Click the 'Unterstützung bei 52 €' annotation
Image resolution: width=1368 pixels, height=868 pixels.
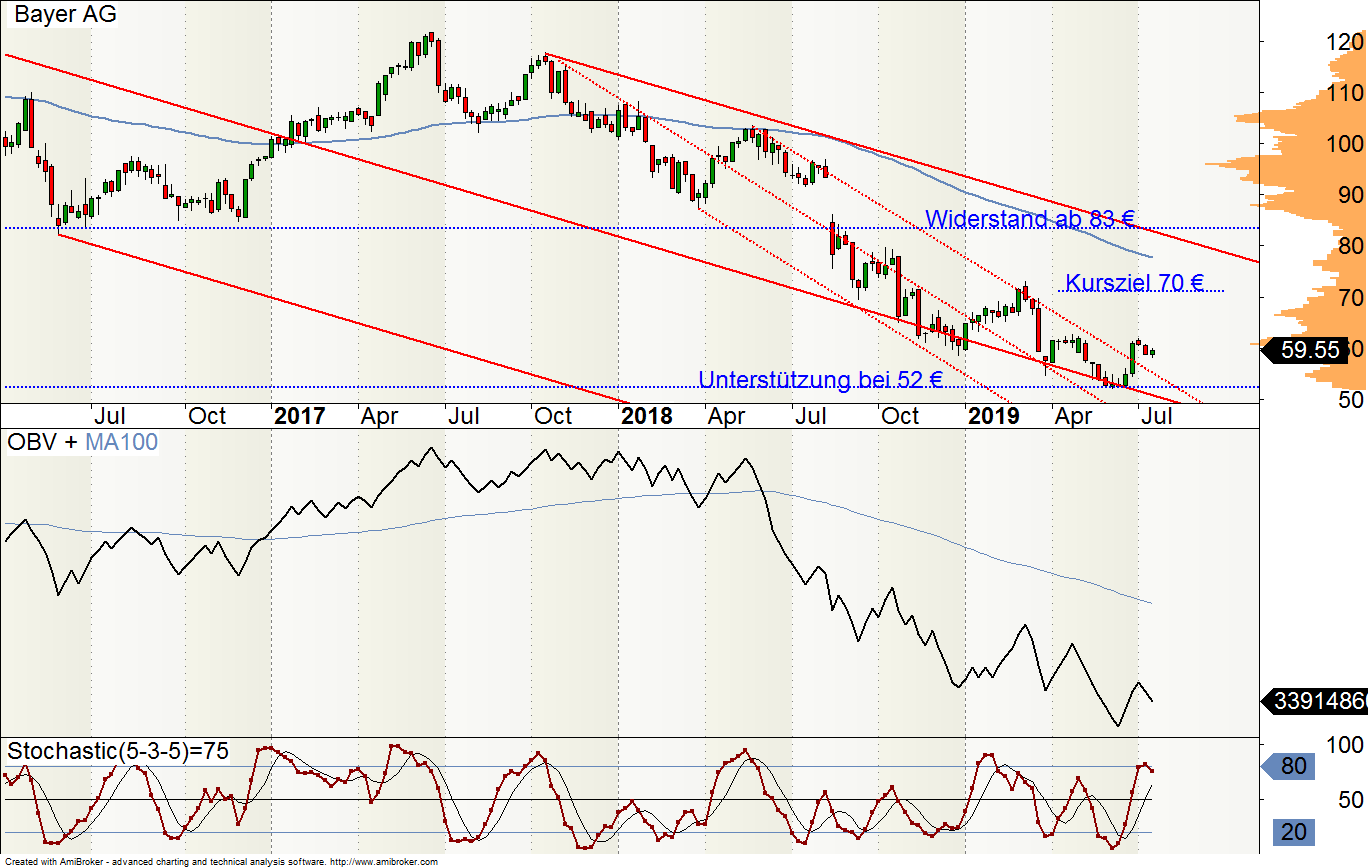(821, 380)
